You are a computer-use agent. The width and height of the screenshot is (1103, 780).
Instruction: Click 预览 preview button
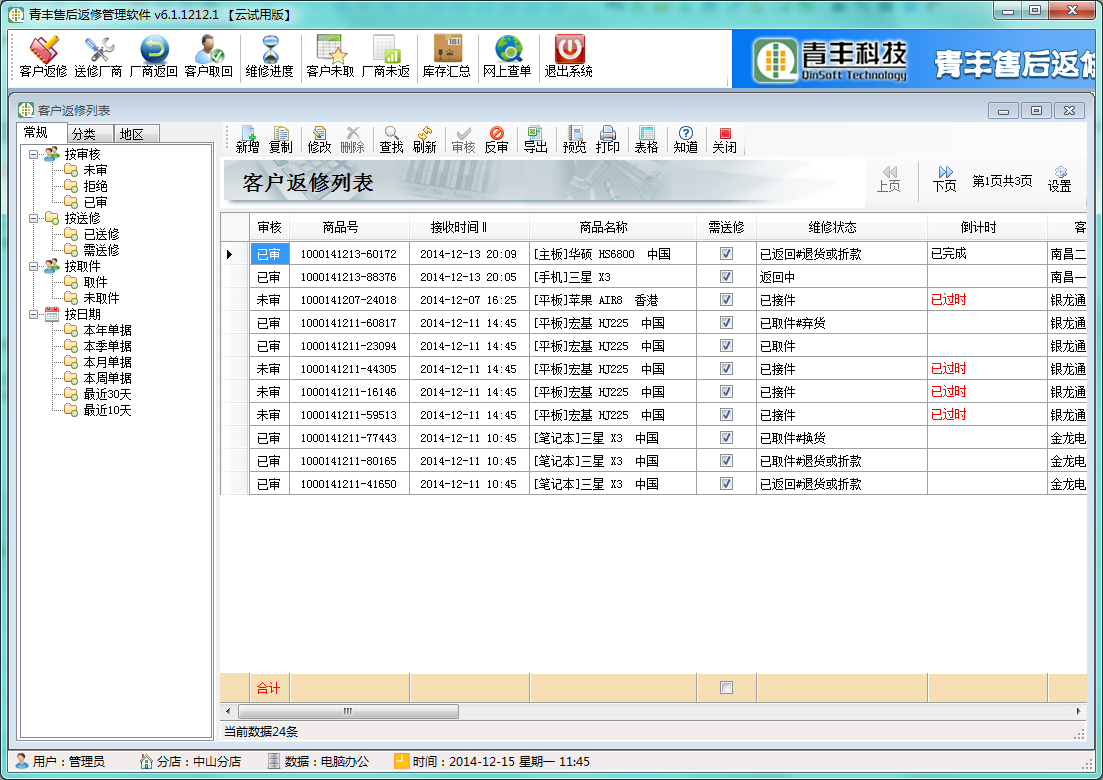tap(574, 139)
